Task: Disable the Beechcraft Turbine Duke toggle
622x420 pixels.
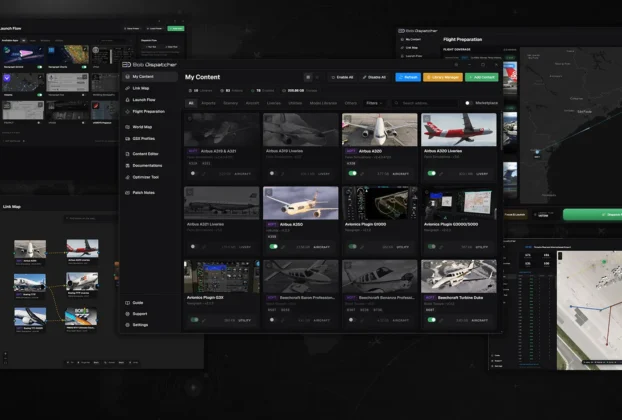Action: 432,320
